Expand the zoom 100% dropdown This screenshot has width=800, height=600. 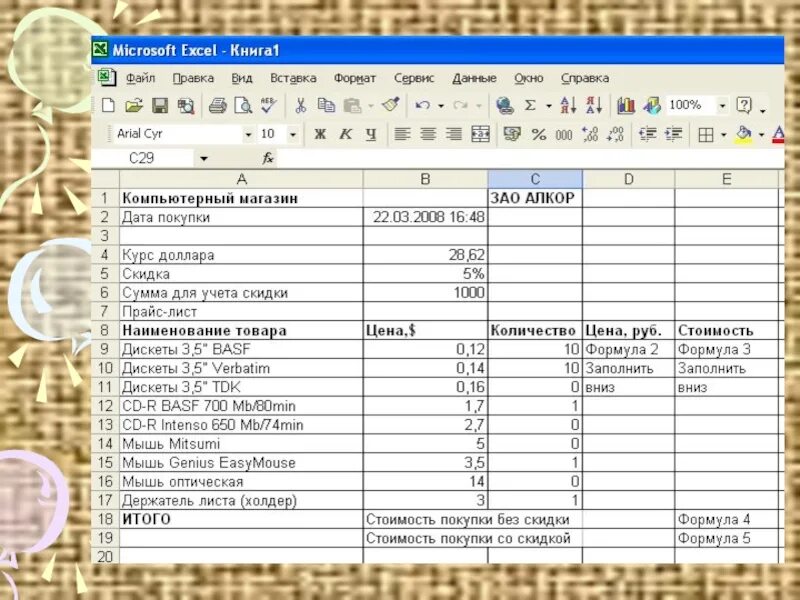(722, 106)
